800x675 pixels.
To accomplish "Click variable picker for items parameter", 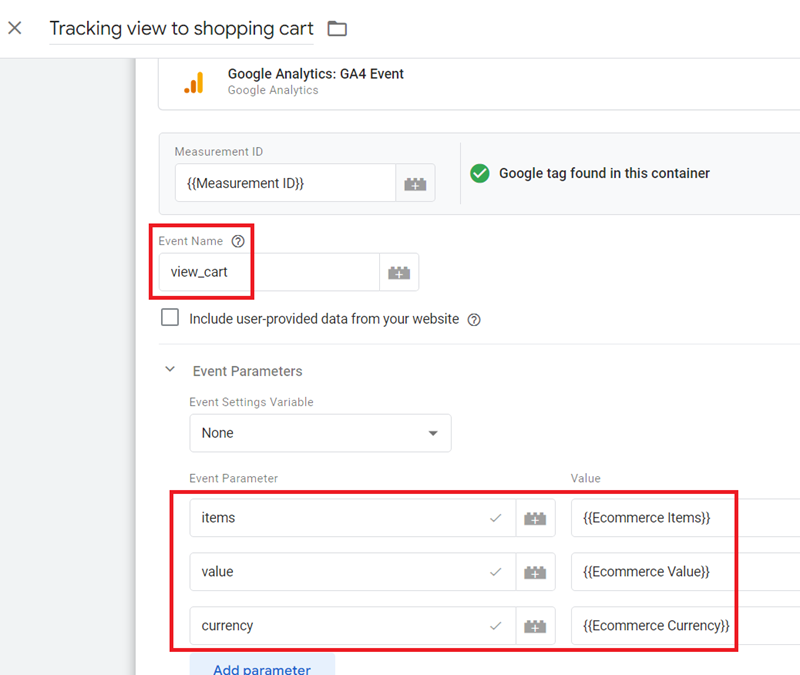I will 536,518.
